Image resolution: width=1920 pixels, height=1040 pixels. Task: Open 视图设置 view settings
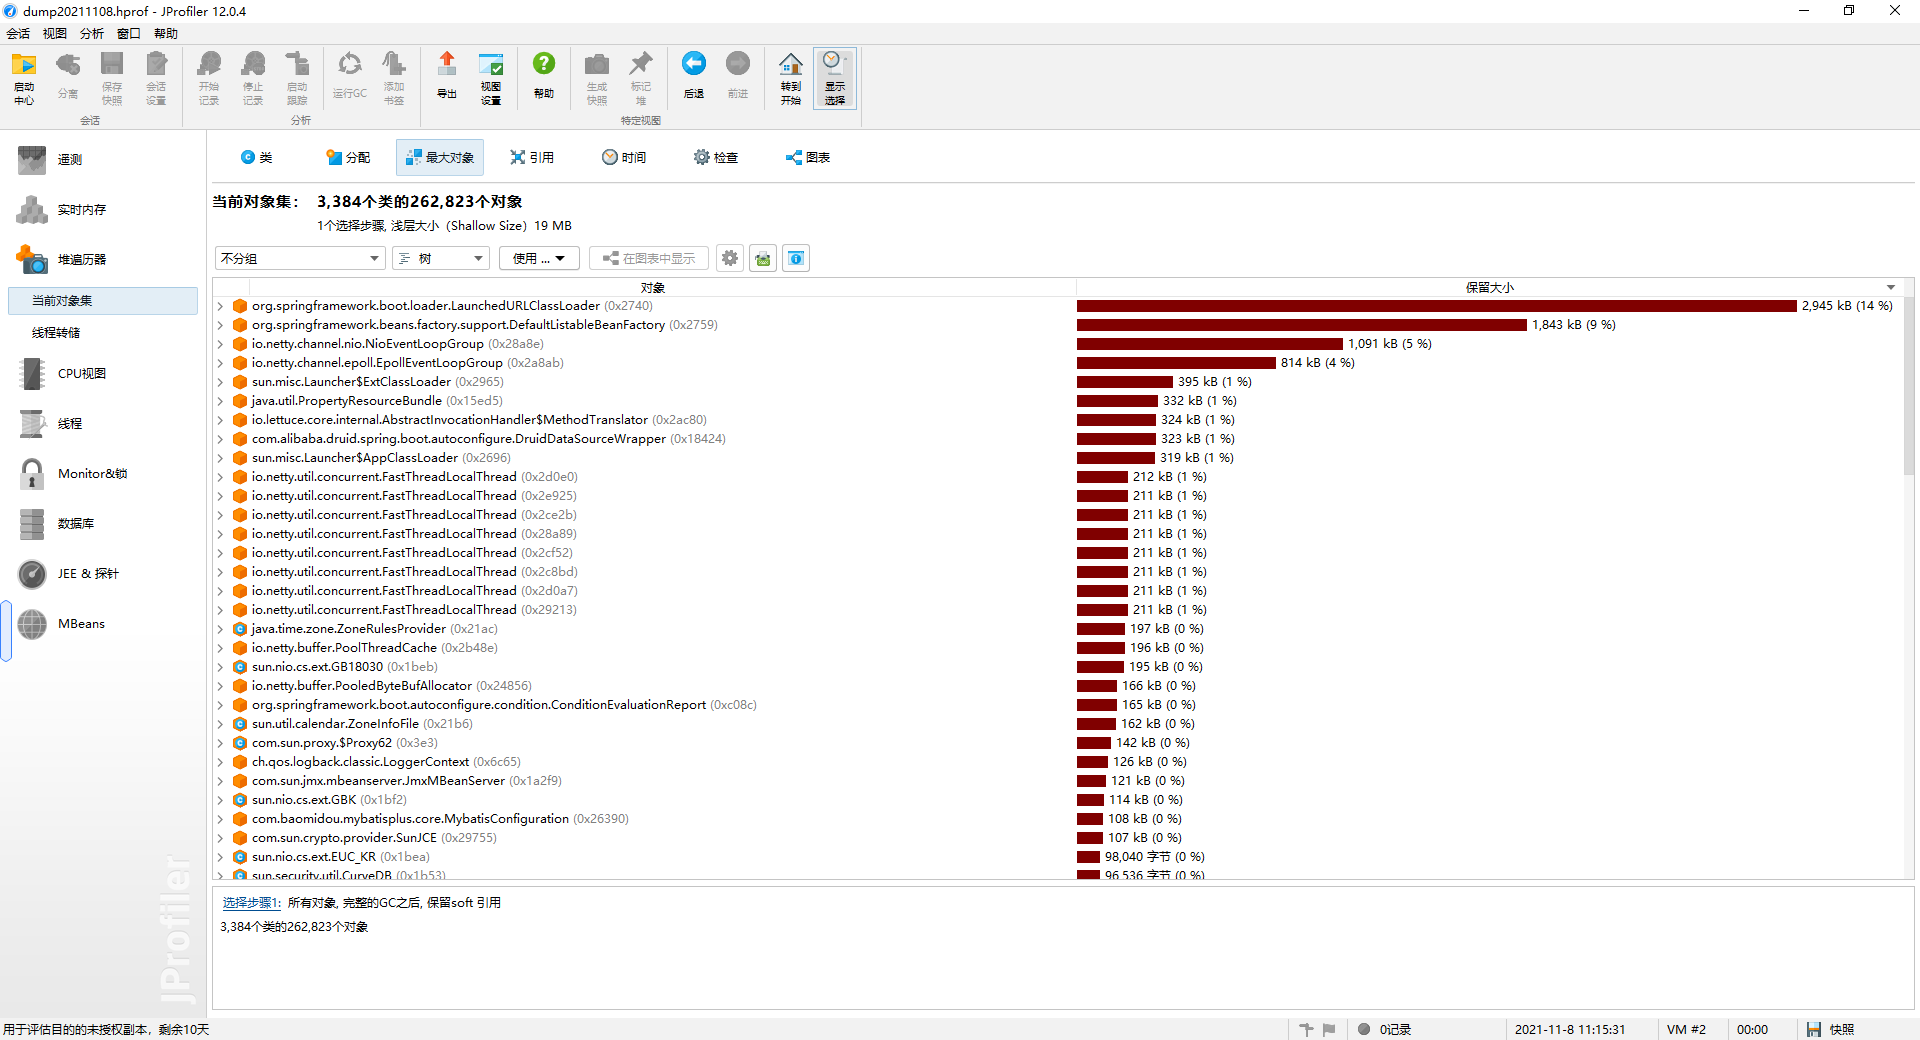[491, 75]
